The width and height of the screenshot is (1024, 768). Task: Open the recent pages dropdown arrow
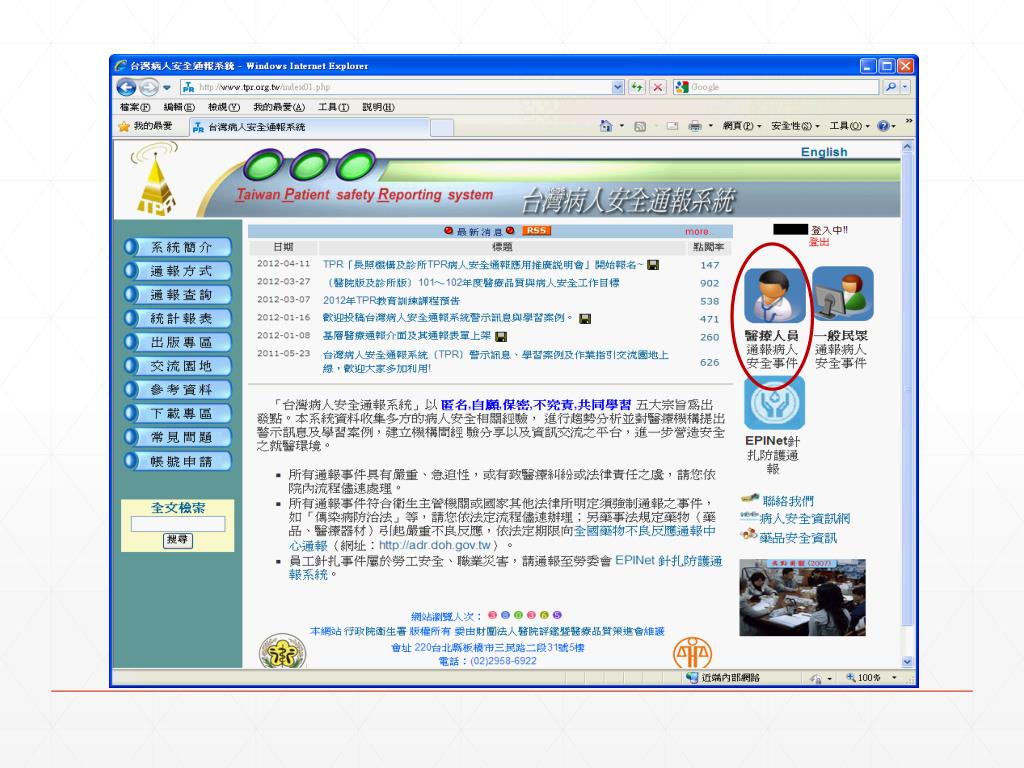click(x=167, y=88)
